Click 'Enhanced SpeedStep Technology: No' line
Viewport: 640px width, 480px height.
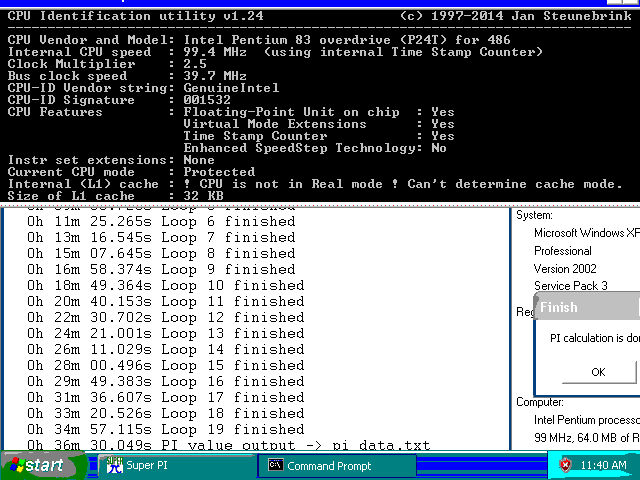tap(315, 148)
